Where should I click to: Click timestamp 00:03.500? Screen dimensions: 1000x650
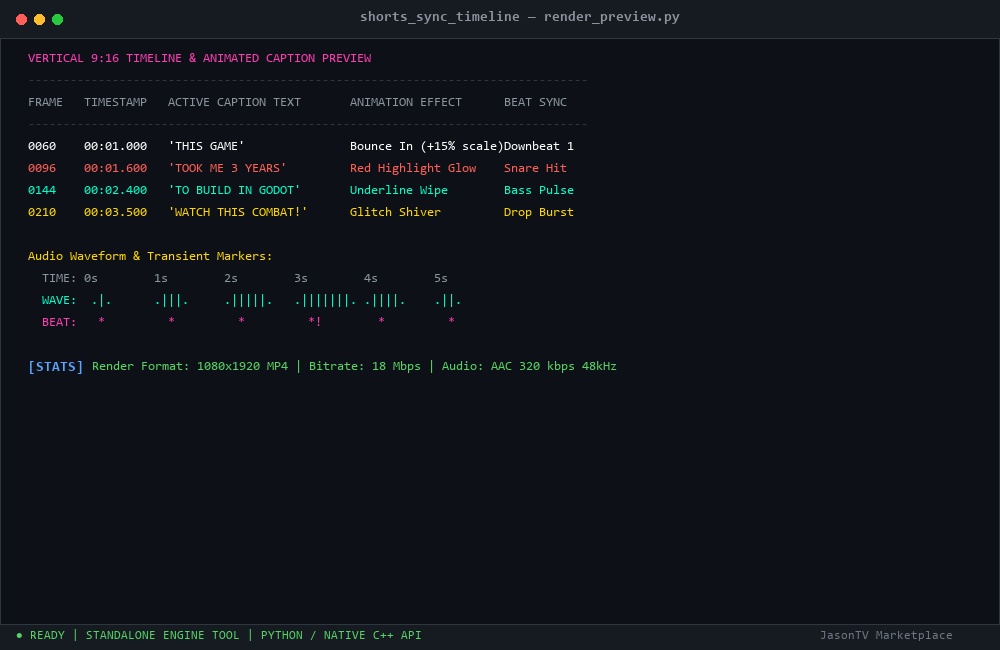coord(115,212)
